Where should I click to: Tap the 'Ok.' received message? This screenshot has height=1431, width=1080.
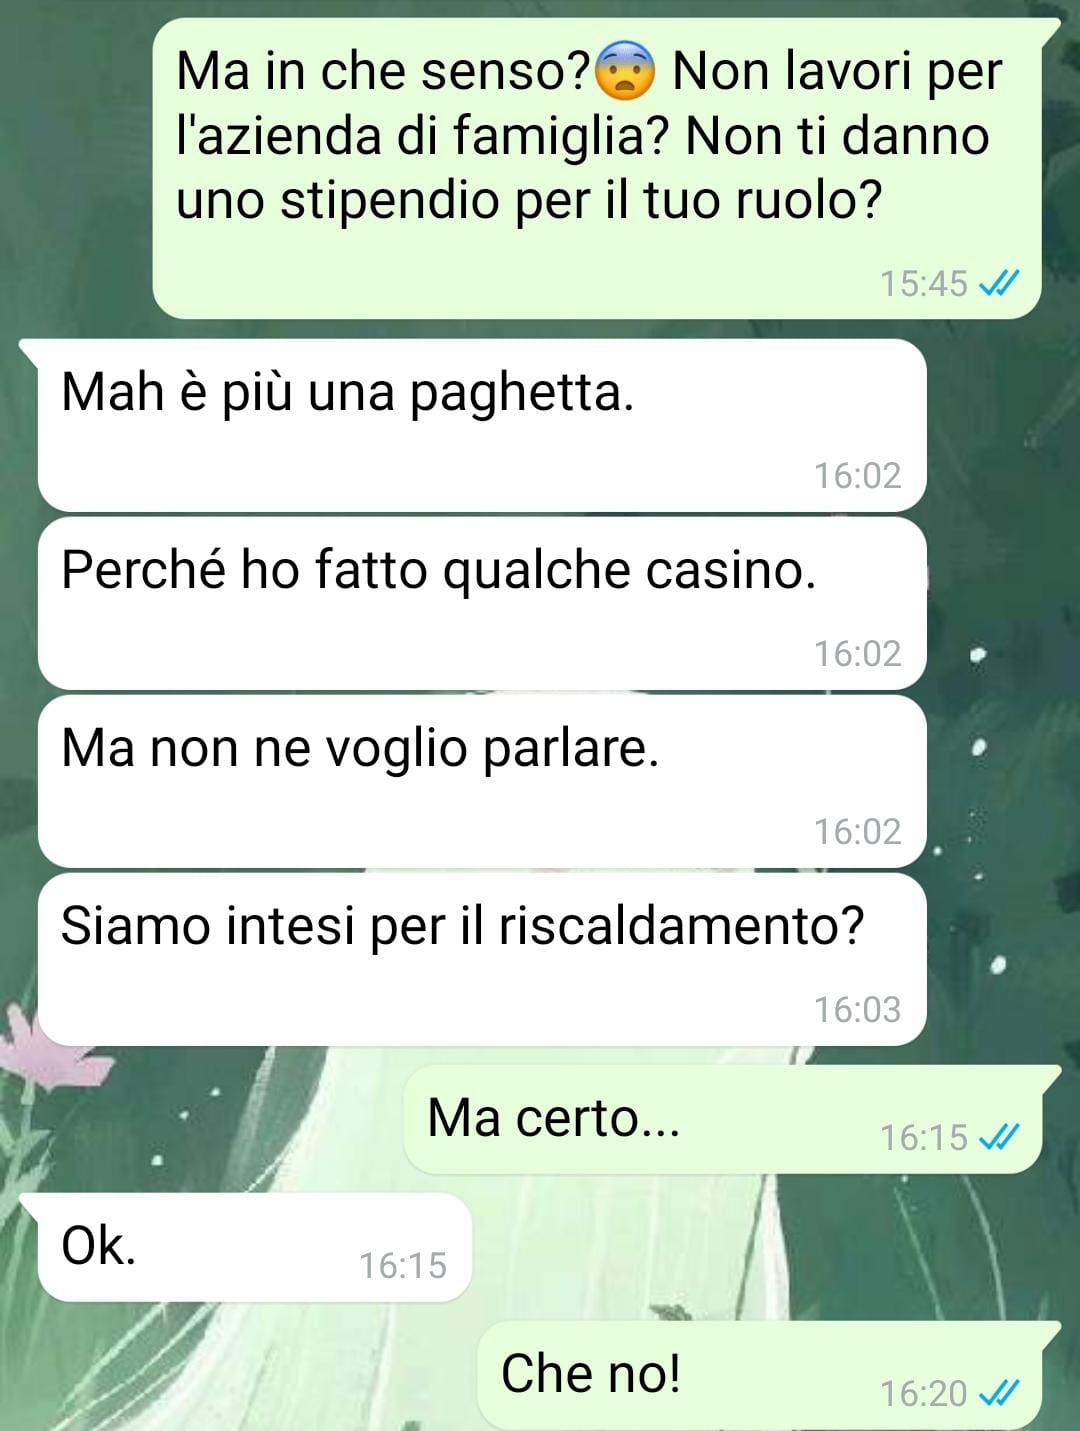[x=254, y=1247]
